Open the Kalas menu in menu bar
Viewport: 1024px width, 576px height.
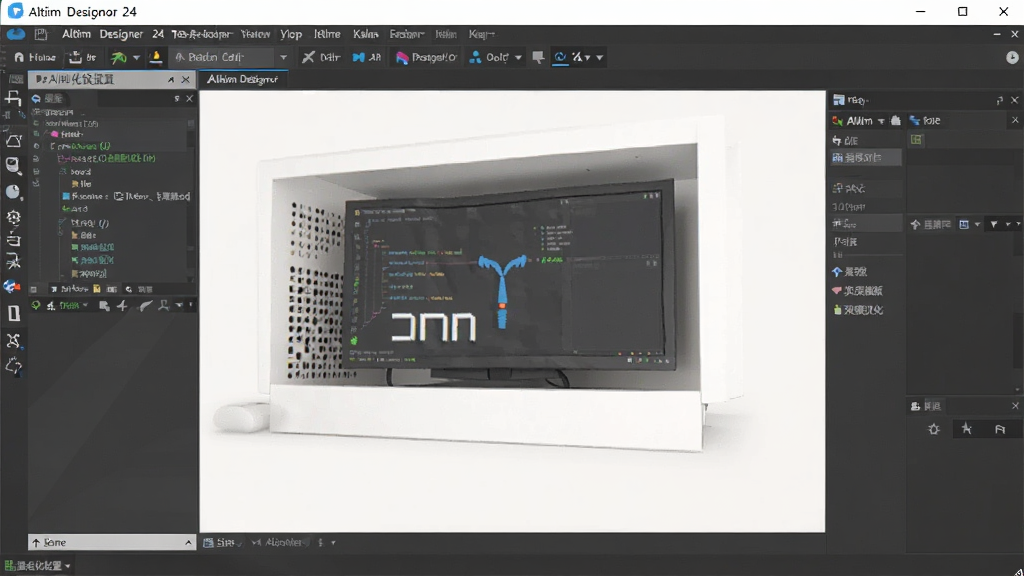coord(365,34)
